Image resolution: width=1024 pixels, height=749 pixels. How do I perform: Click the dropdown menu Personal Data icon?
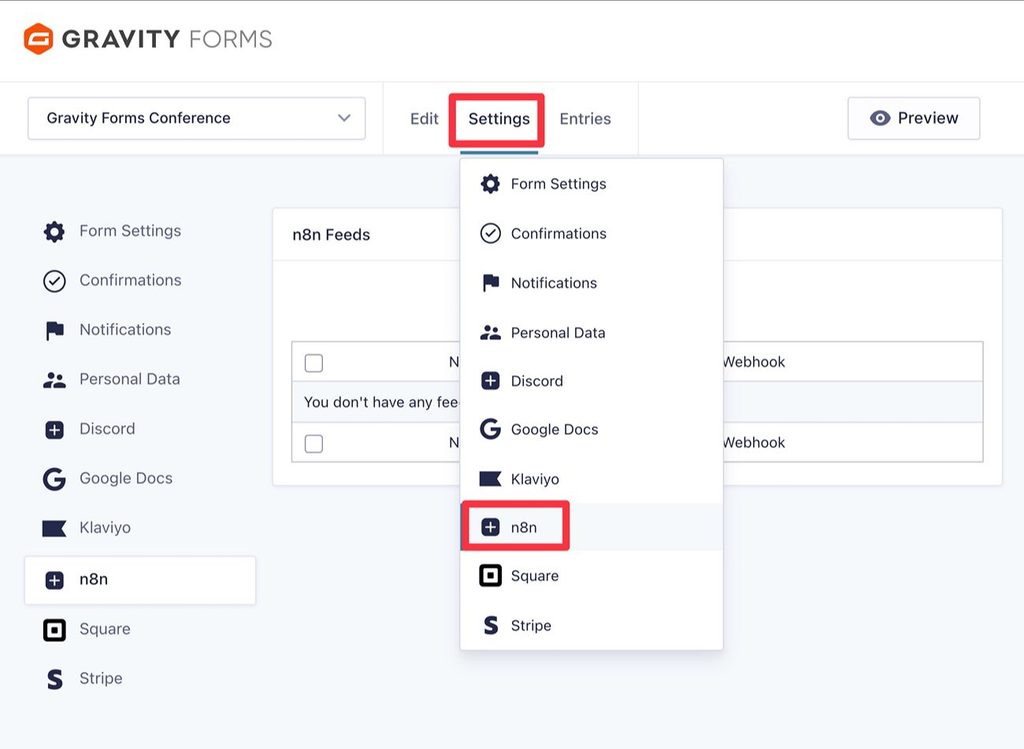click(x=490, y=332)
